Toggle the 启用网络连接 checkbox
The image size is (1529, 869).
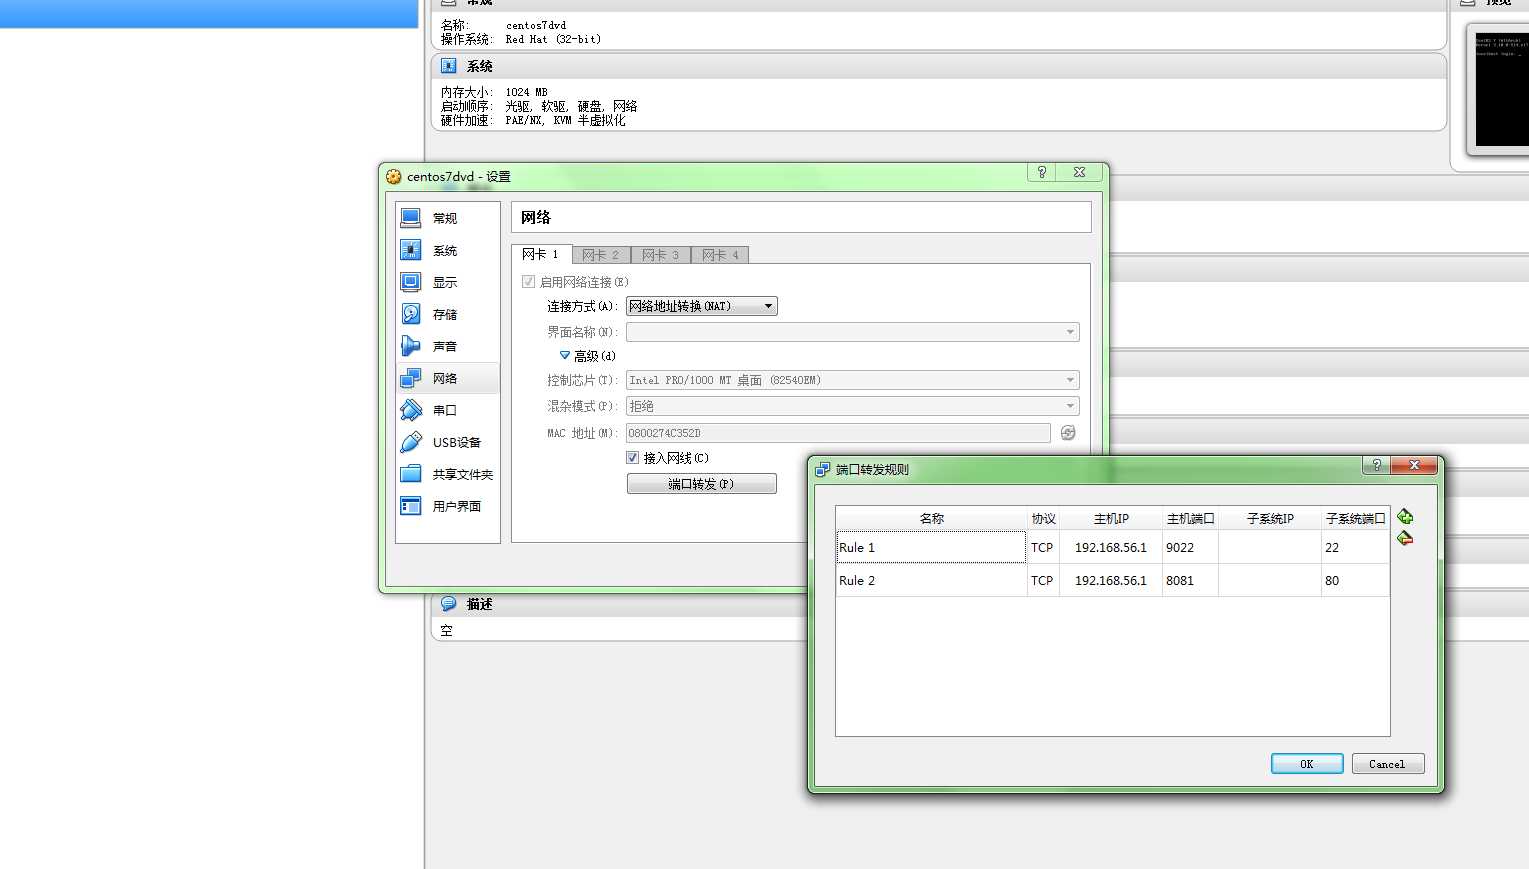point(528,282)
